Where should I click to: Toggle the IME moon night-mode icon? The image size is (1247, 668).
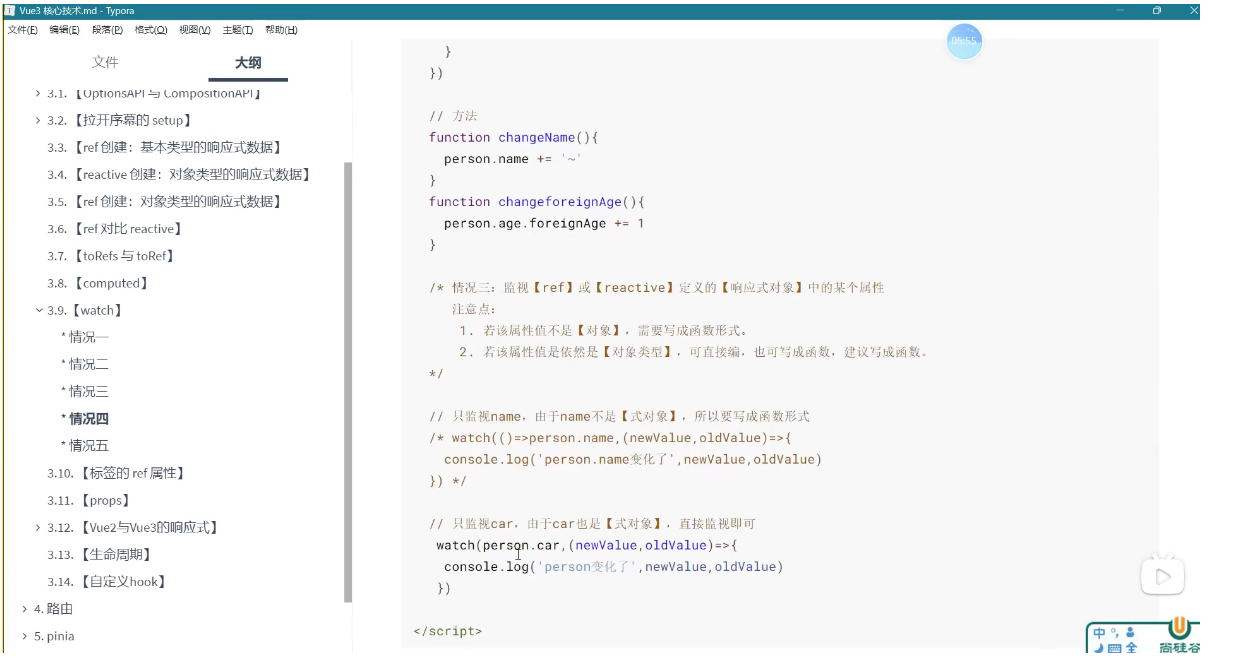1098,648
